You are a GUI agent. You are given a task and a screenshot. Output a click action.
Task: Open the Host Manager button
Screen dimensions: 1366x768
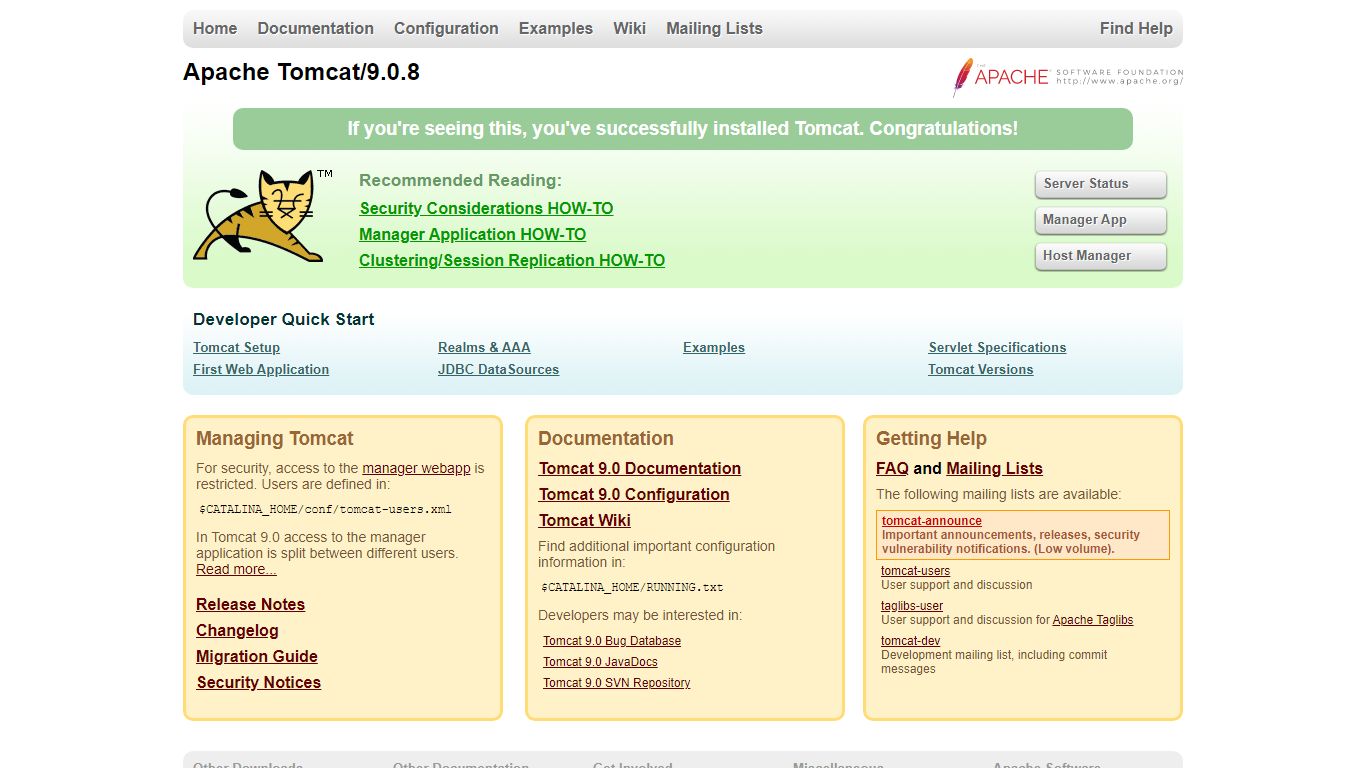[x=1100, y=256]
